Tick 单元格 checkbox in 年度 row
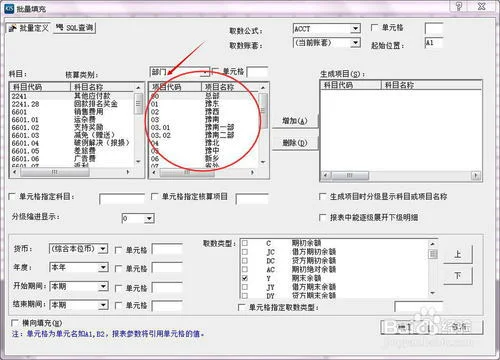 [118, 268]
